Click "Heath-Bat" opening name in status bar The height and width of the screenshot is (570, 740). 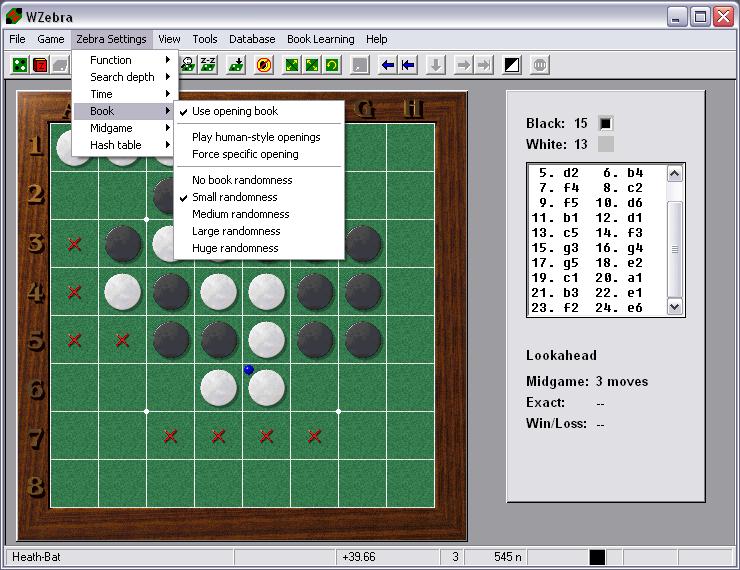(36, 557)
